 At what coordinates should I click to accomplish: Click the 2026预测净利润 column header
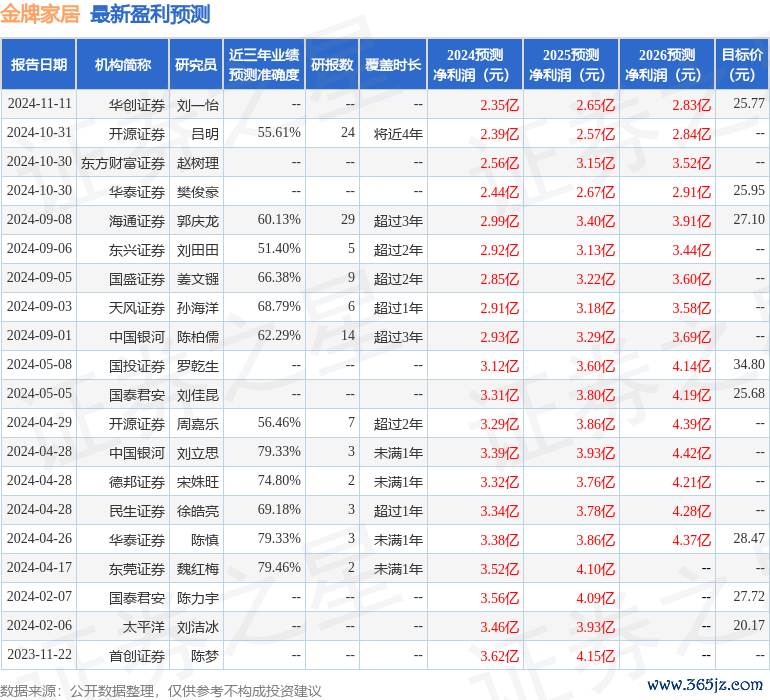667,65
